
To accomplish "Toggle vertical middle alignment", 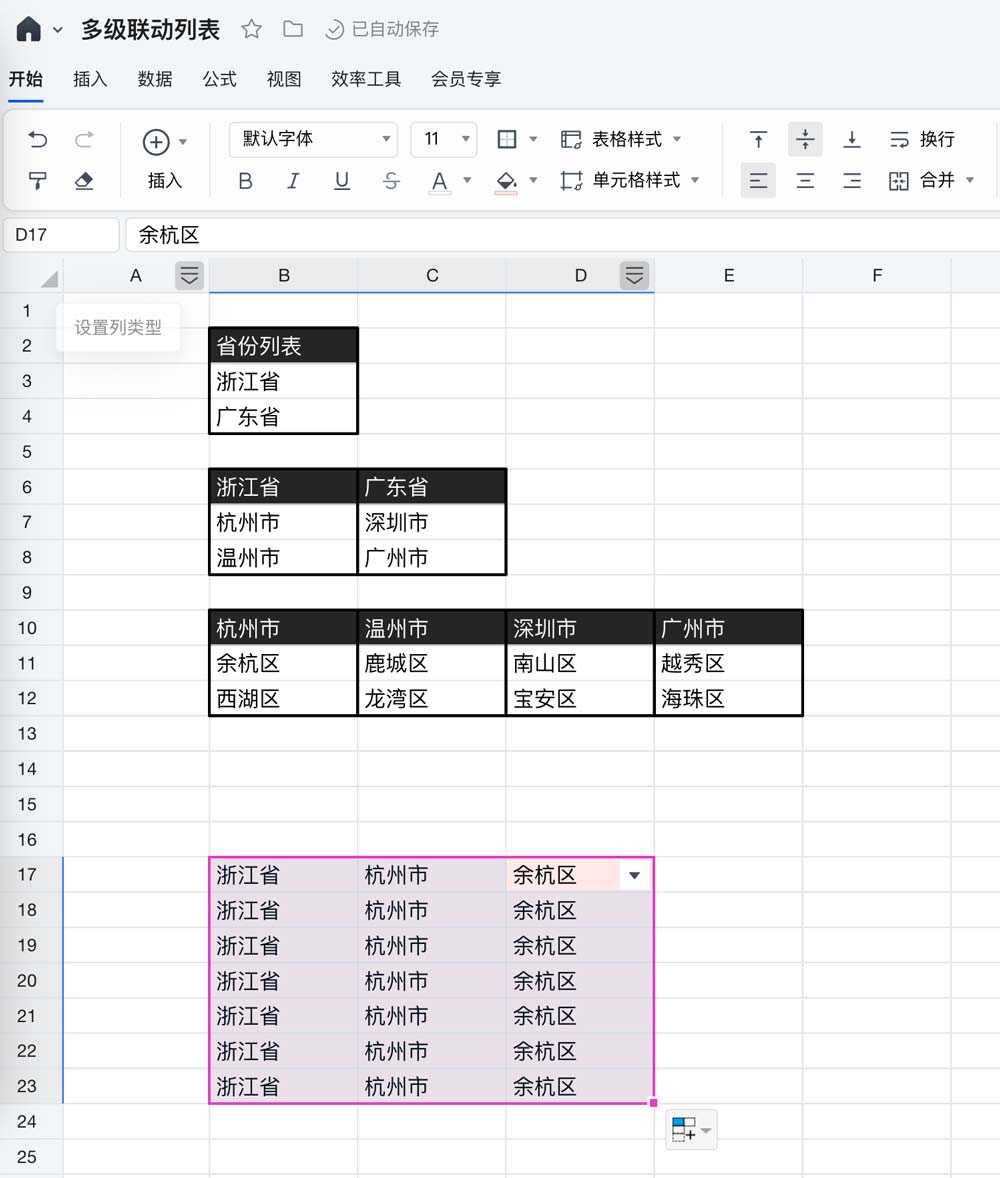I will coord(805,139).
